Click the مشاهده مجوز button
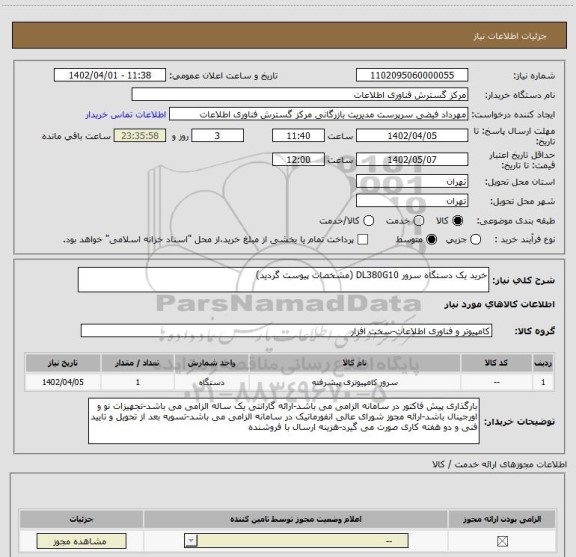 click(81, 541)
